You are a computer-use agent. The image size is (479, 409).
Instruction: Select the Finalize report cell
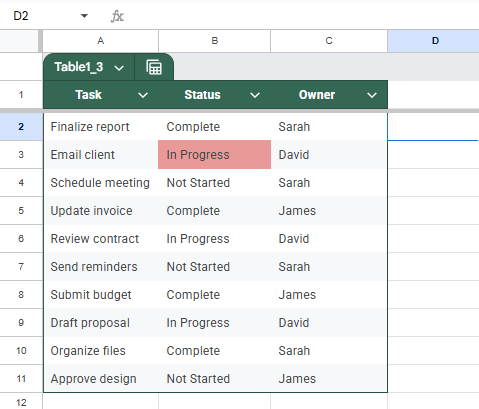tap(101, 127)
